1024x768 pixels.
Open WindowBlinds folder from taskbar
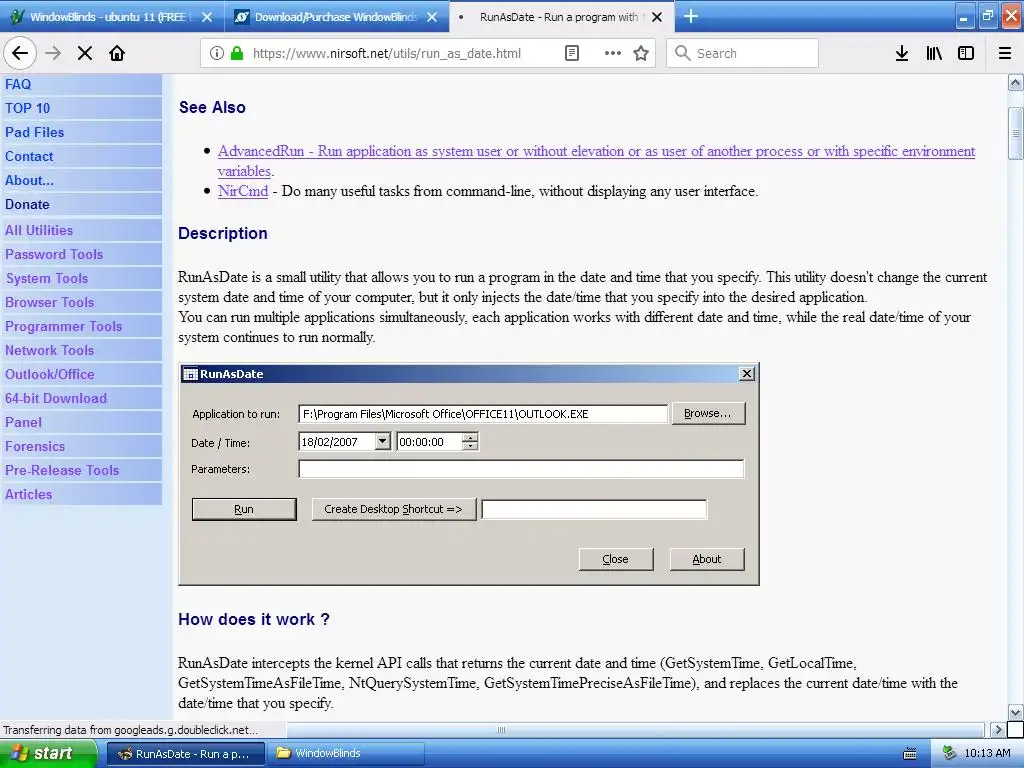pos(346,754)
